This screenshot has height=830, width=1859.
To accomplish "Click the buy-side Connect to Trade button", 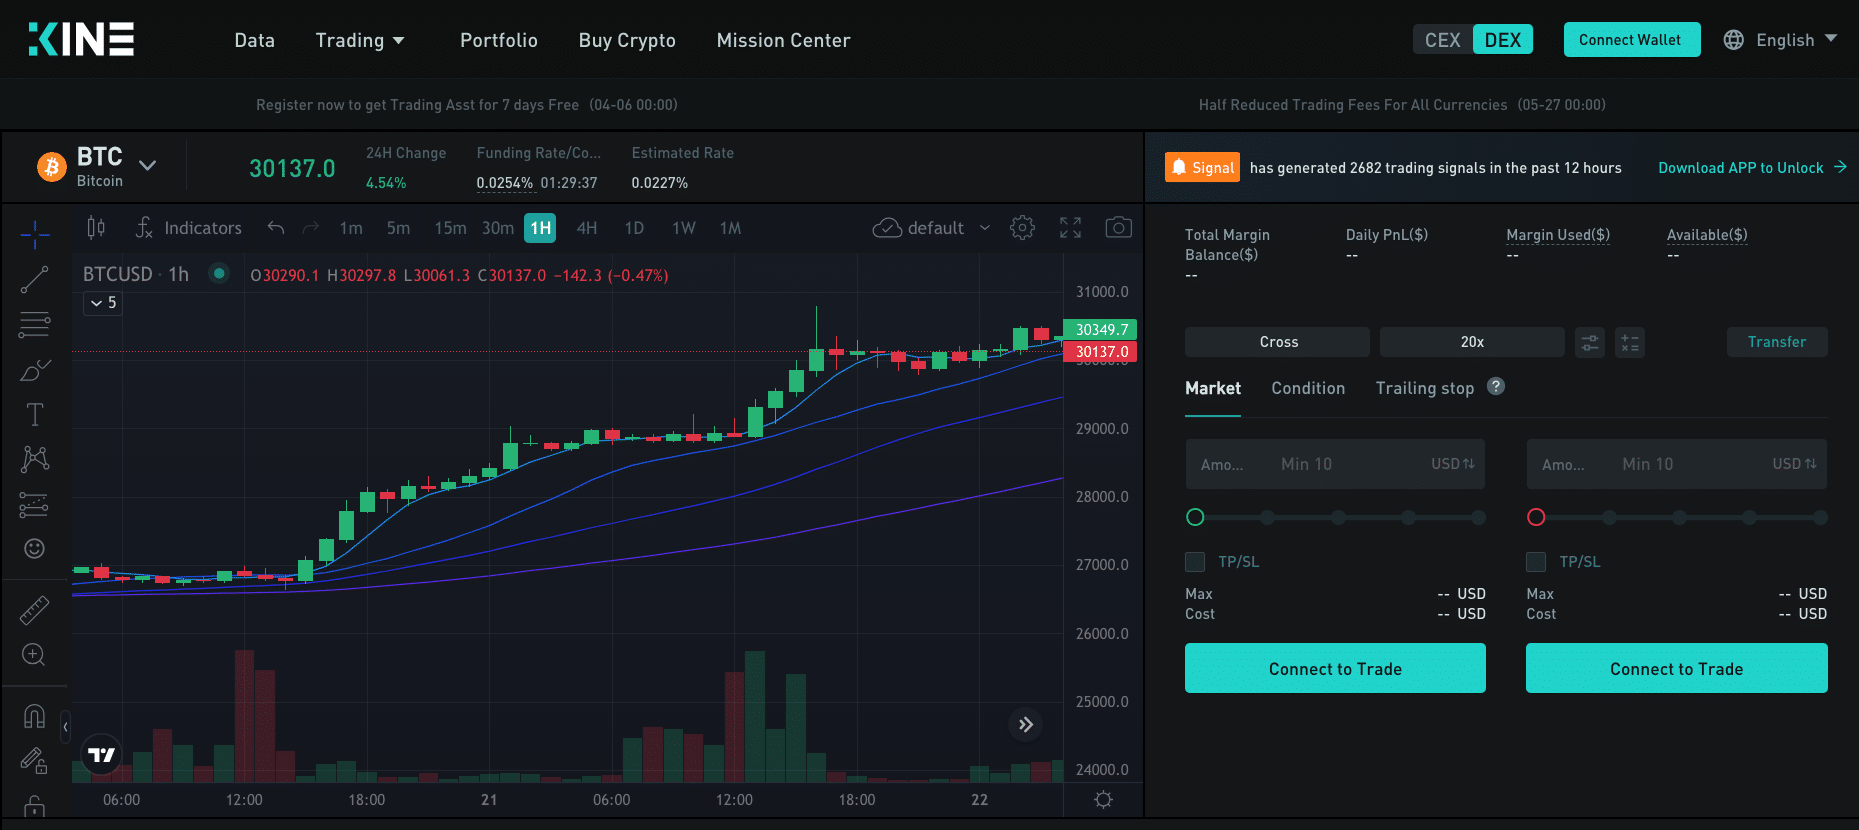I will (1335, 668).
